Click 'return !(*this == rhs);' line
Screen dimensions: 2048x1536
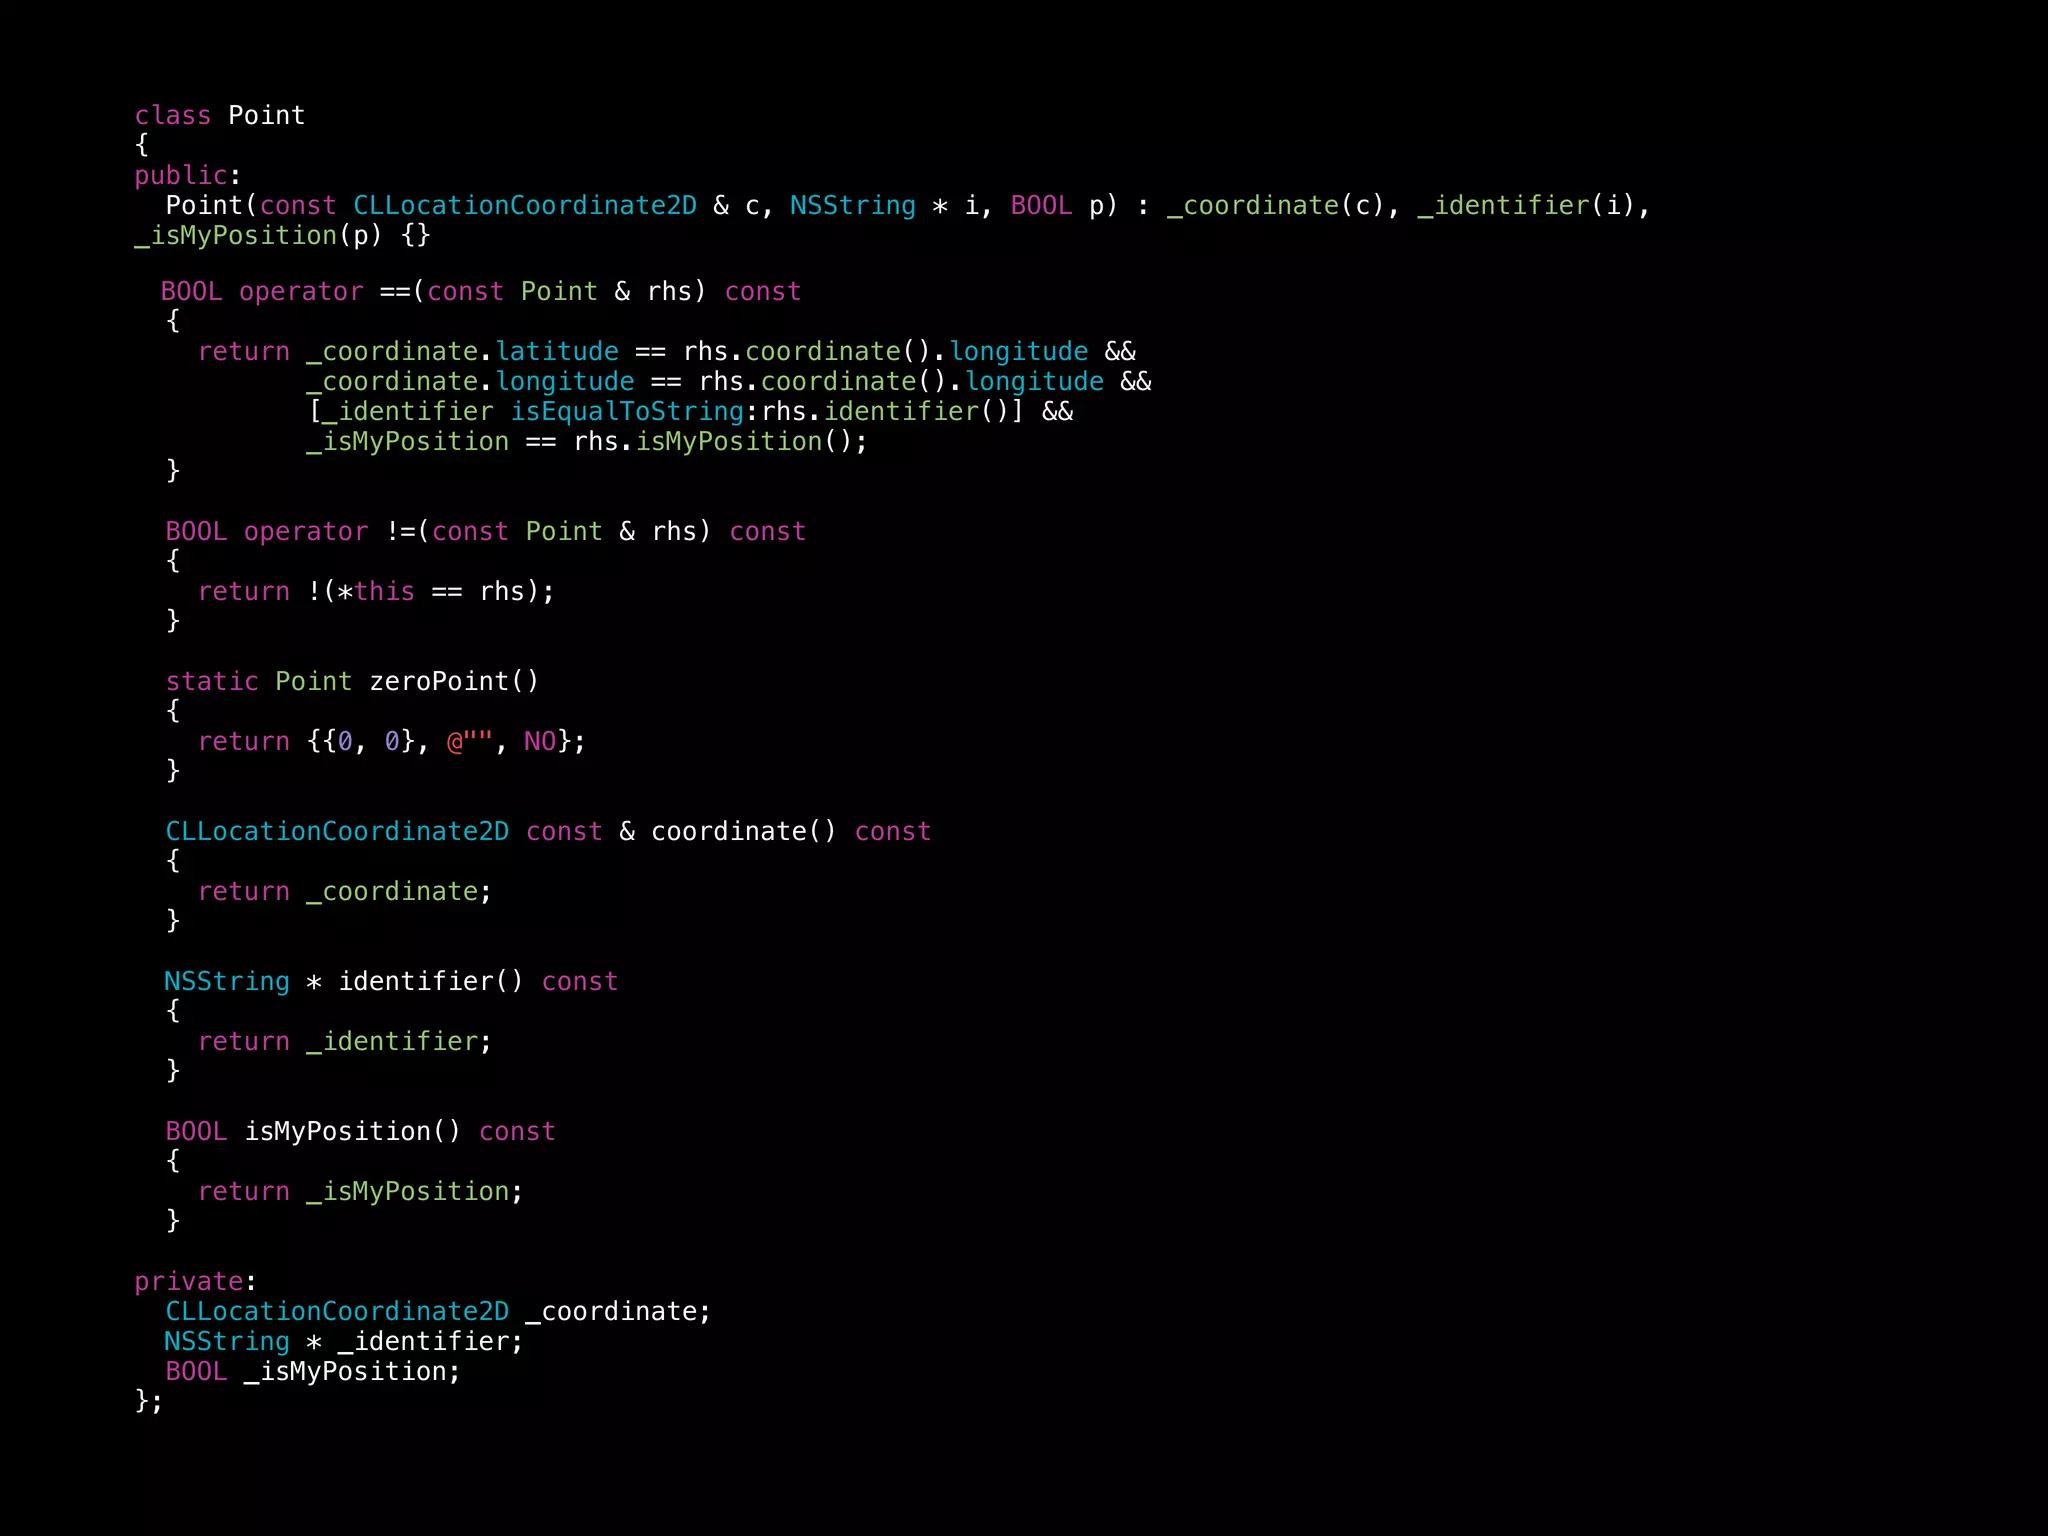coord(376,592)
